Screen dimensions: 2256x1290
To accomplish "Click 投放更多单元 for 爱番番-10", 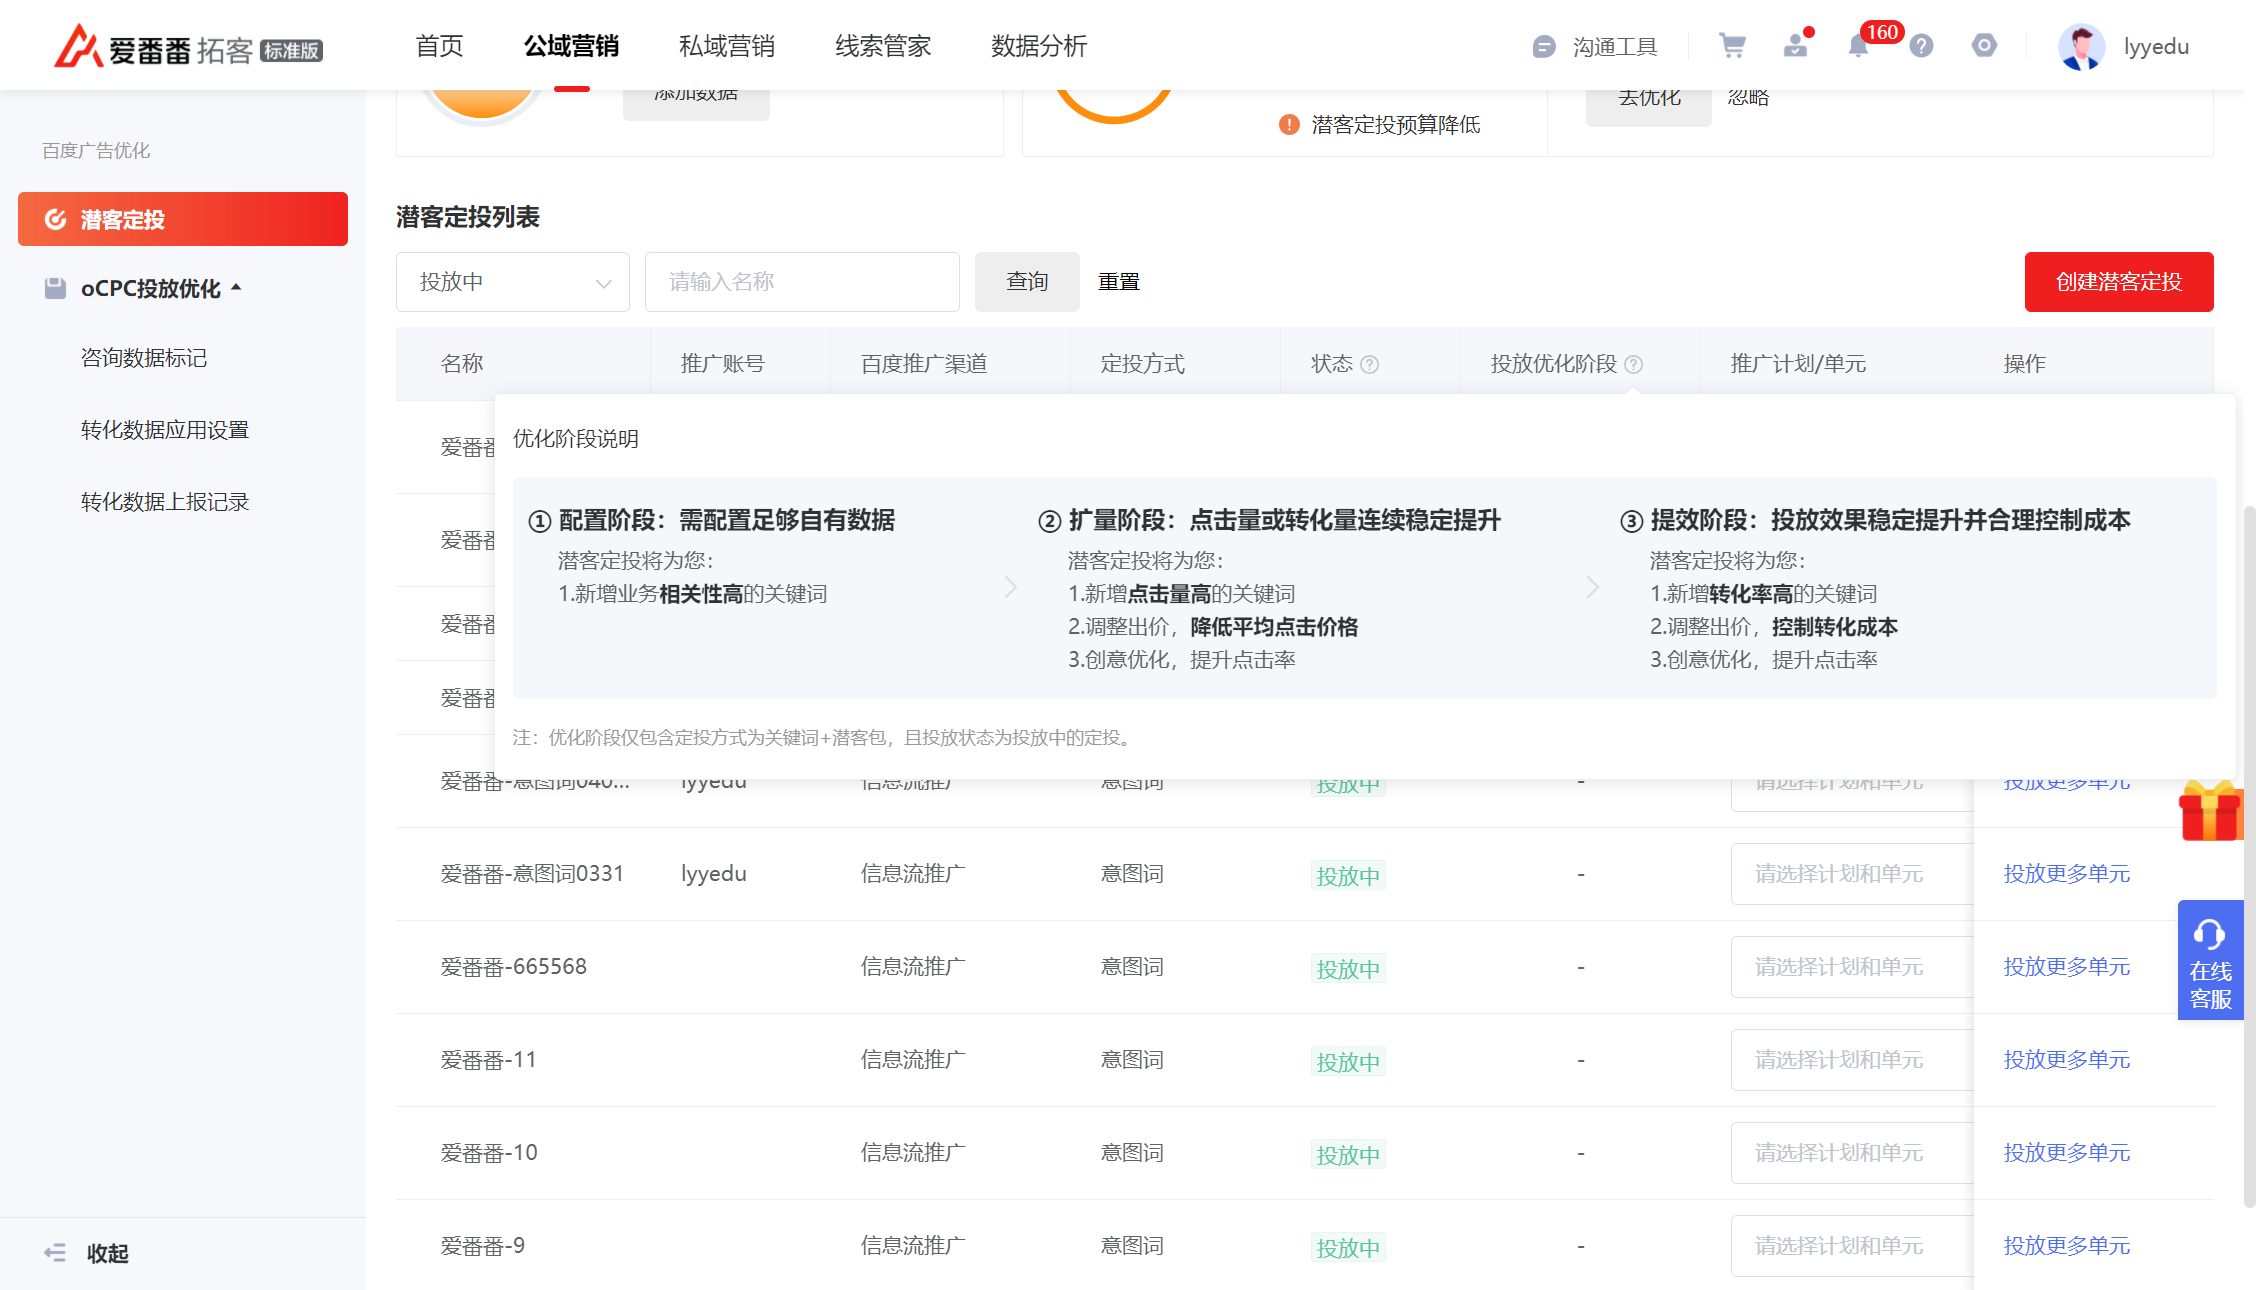I will tap(2067, 1153).
